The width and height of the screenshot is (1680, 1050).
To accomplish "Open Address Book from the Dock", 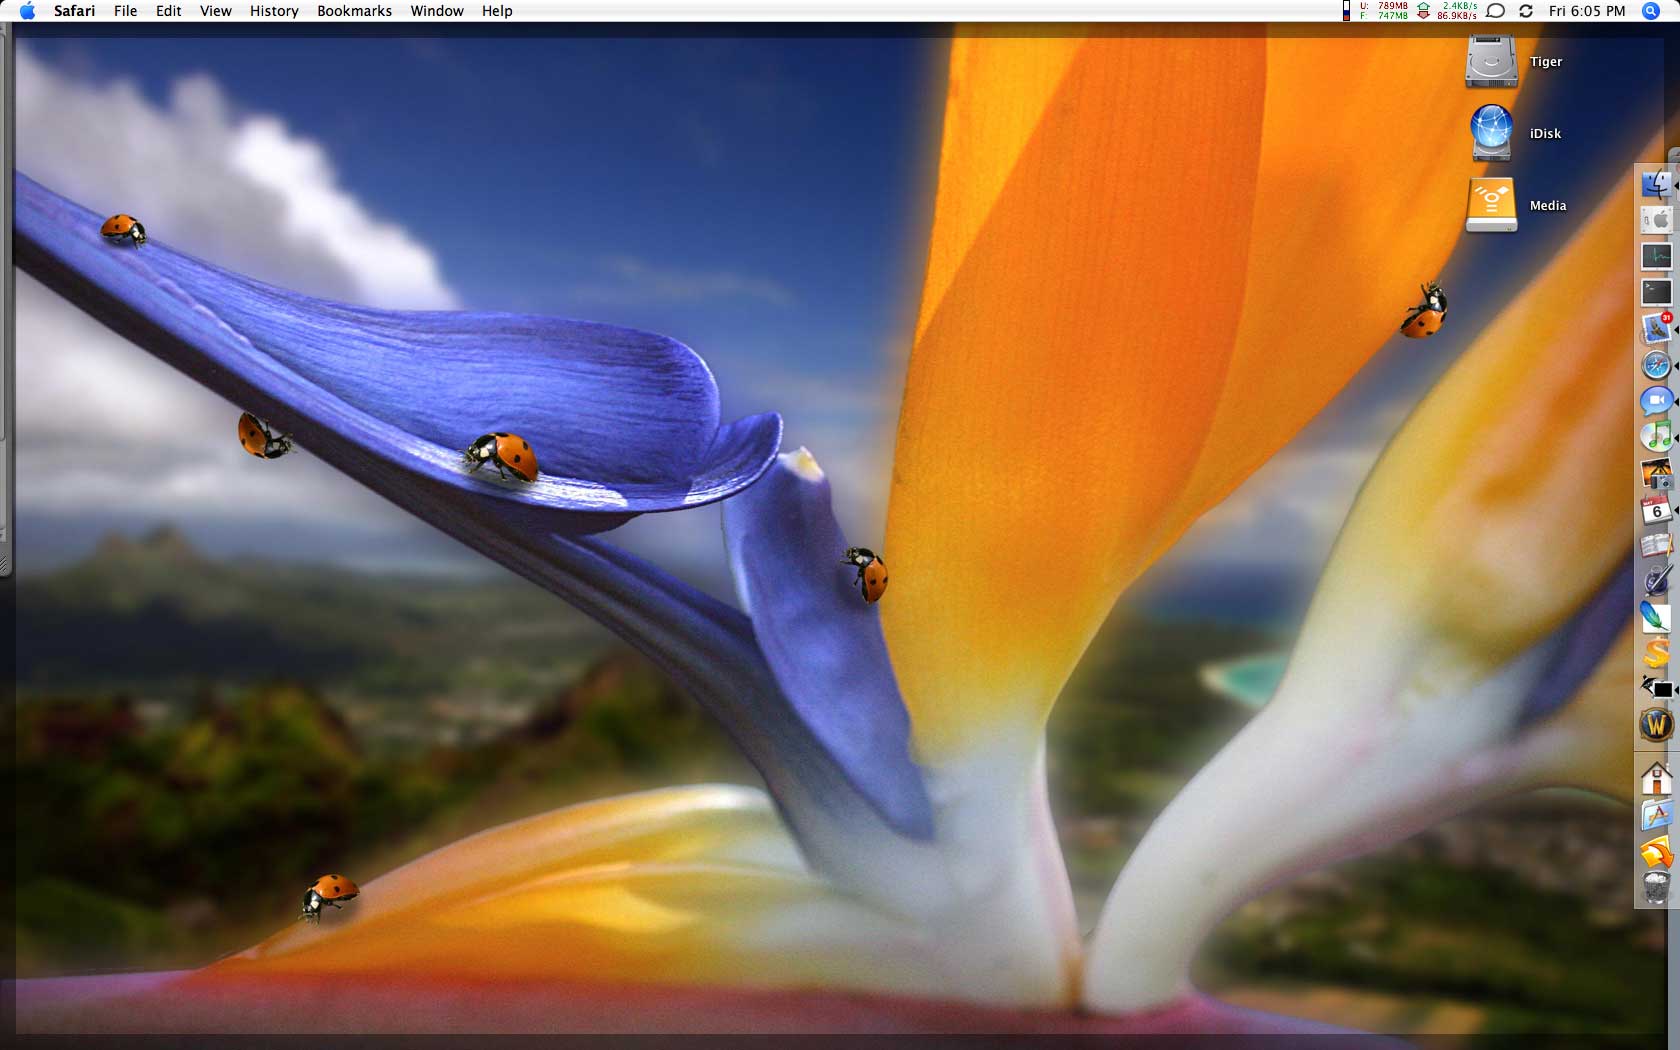I will [1657, 545].
